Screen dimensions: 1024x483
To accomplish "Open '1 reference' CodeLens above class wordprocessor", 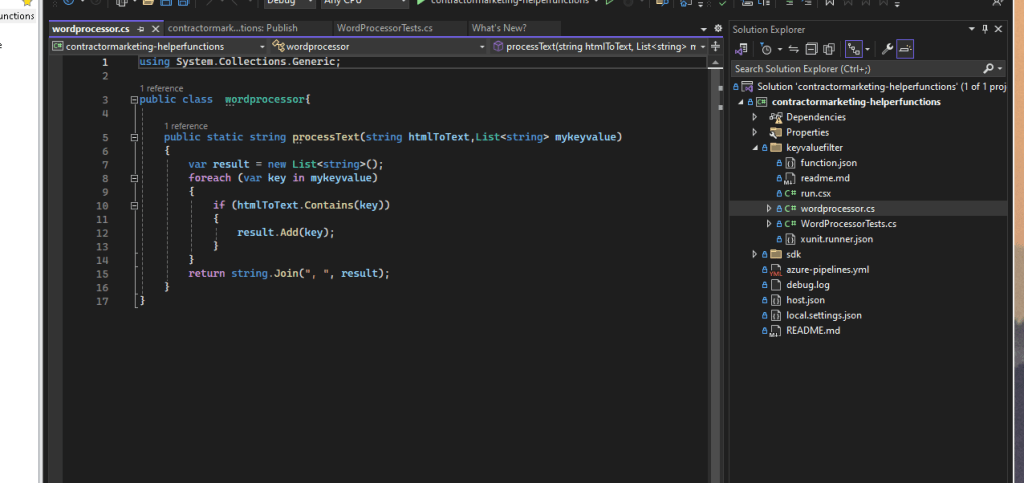I will [161, 88].
